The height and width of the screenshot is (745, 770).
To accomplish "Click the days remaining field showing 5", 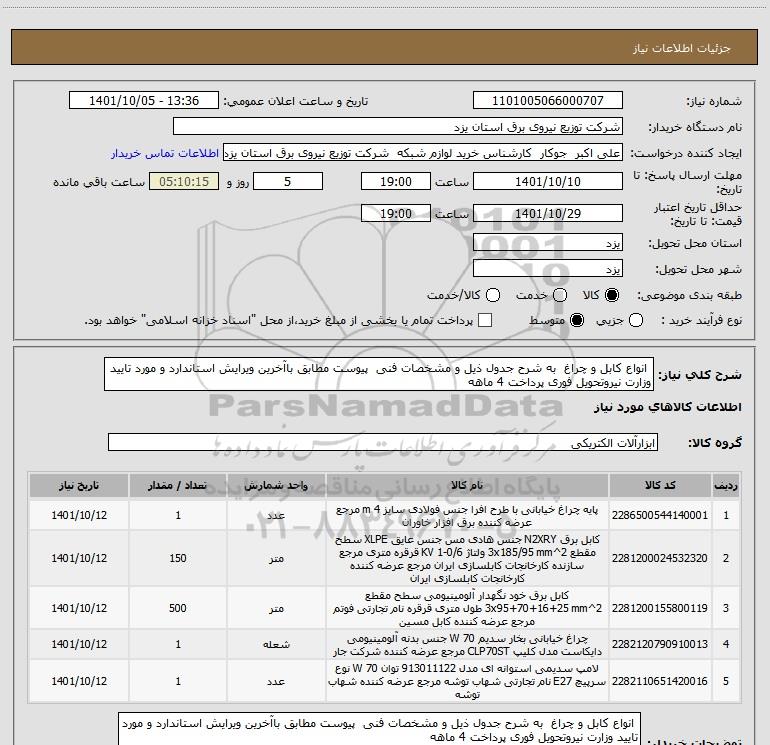I will pos(288,181).
